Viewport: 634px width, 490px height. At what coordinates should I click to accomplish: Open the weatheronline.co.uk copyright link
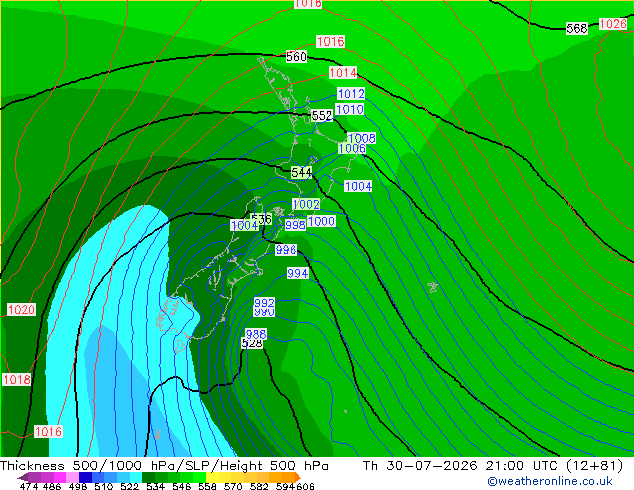click(x=549, y=481)
